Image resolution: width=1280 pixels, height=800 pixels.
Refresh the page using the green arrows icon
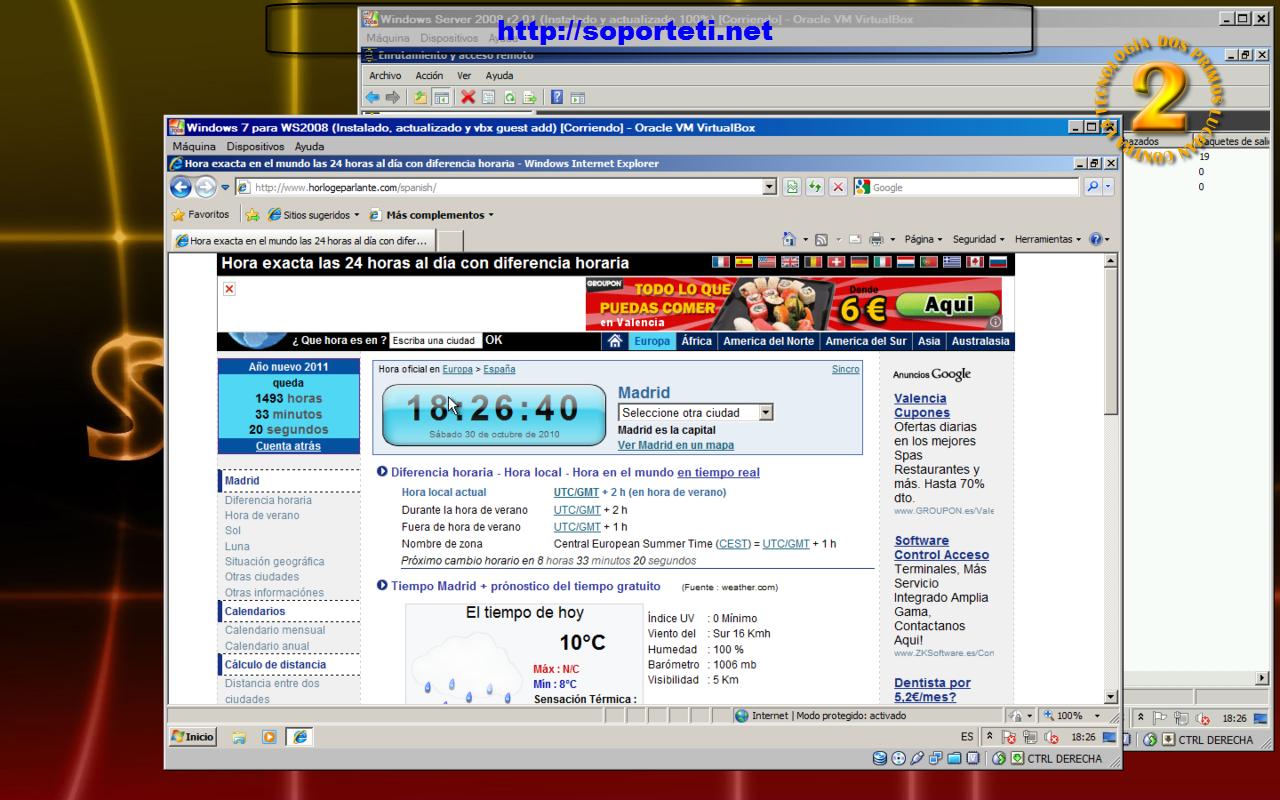click(815, 187)
